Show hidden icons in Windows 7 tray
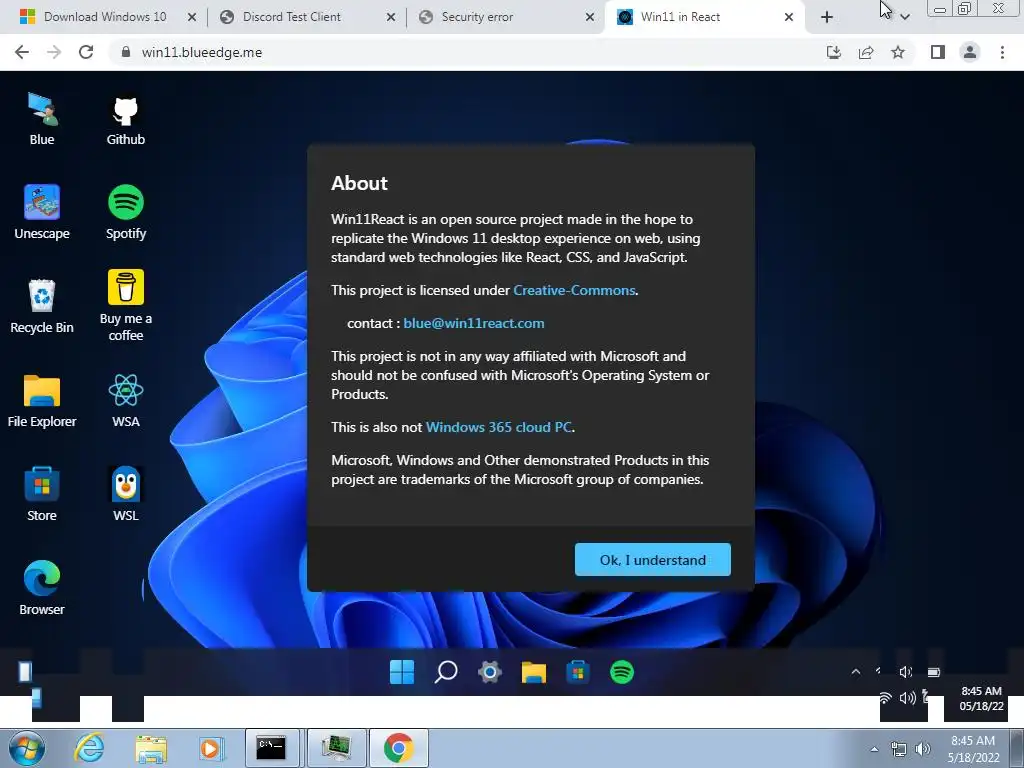 tap(874, 749)
